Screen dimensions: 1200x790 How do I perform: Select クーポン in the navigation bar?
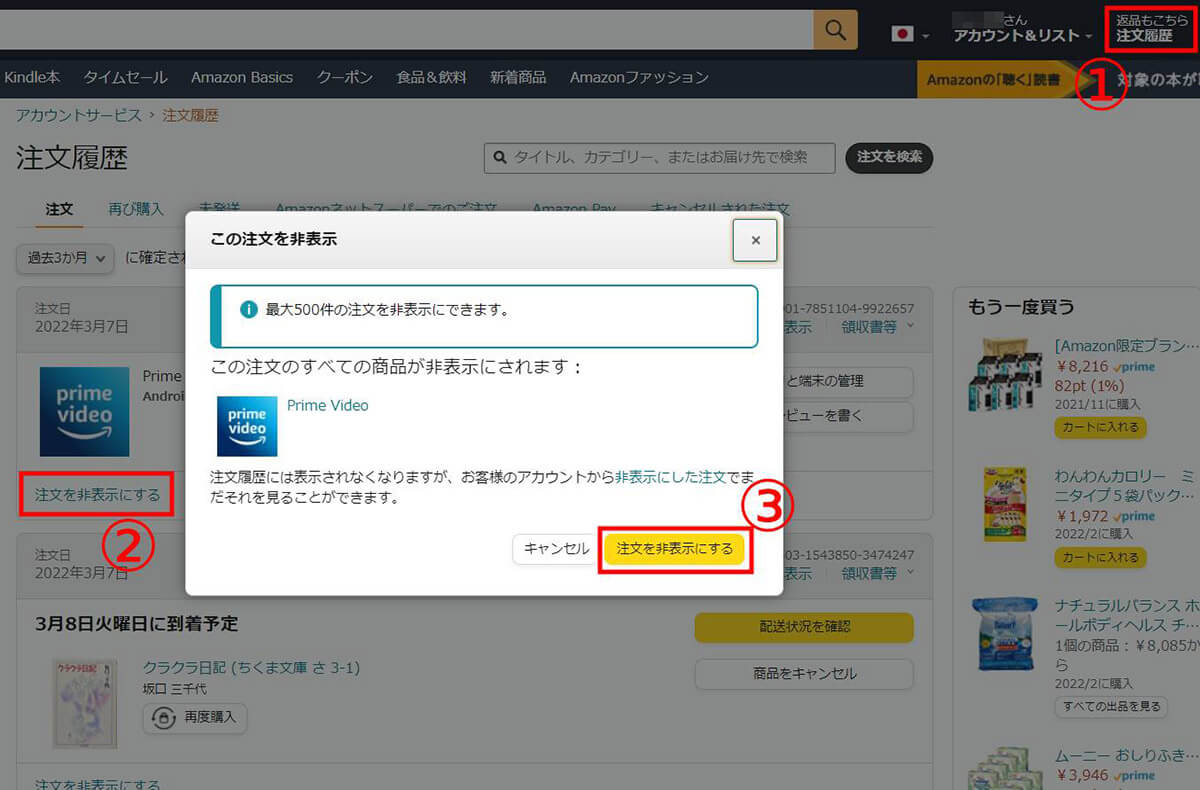pyautogui.click(x=344, y=77)
